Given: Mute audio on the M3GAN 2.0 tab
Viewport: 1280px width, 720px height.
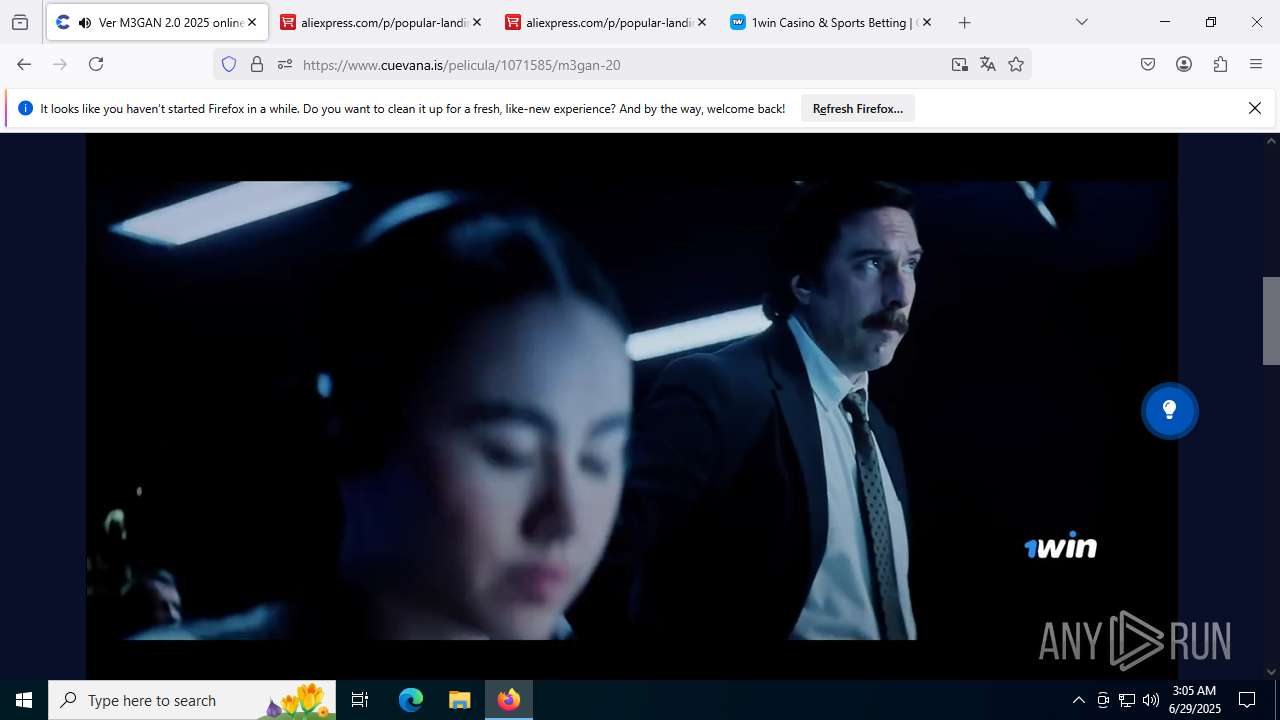Looking at the screenshot, I should pyautogui.click(x=84, y=22).
